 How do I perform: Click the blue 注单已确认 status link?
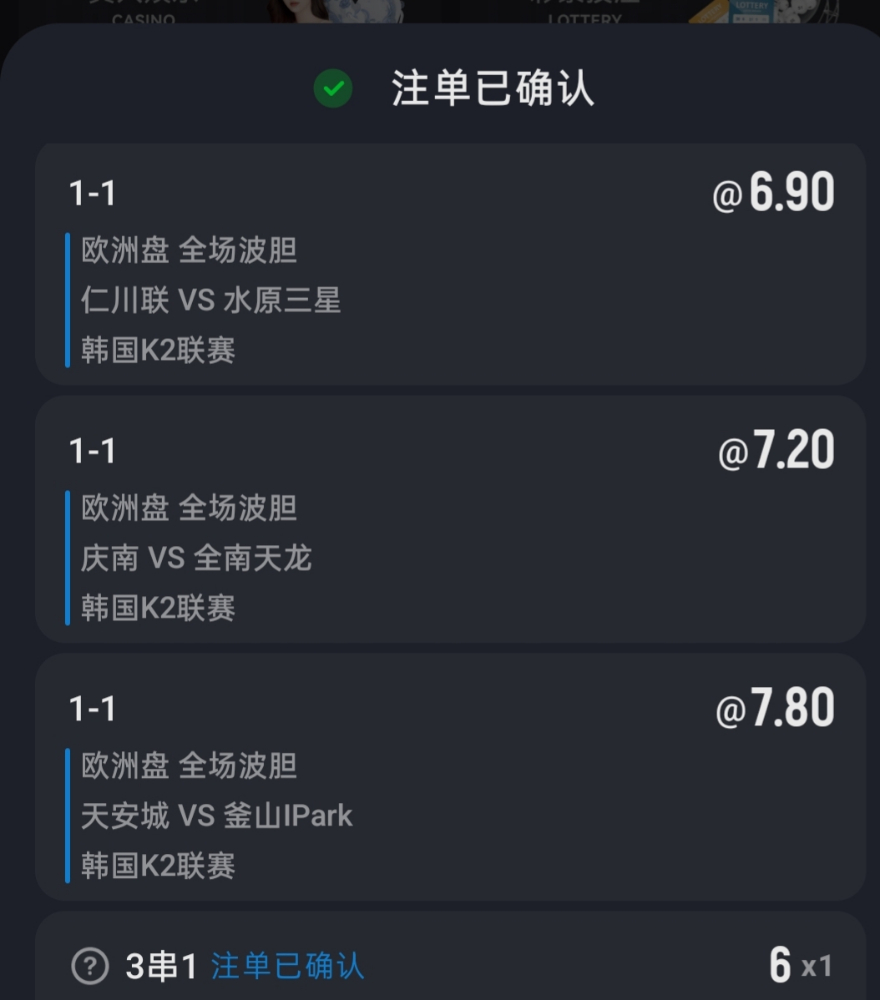click(288, 966)
